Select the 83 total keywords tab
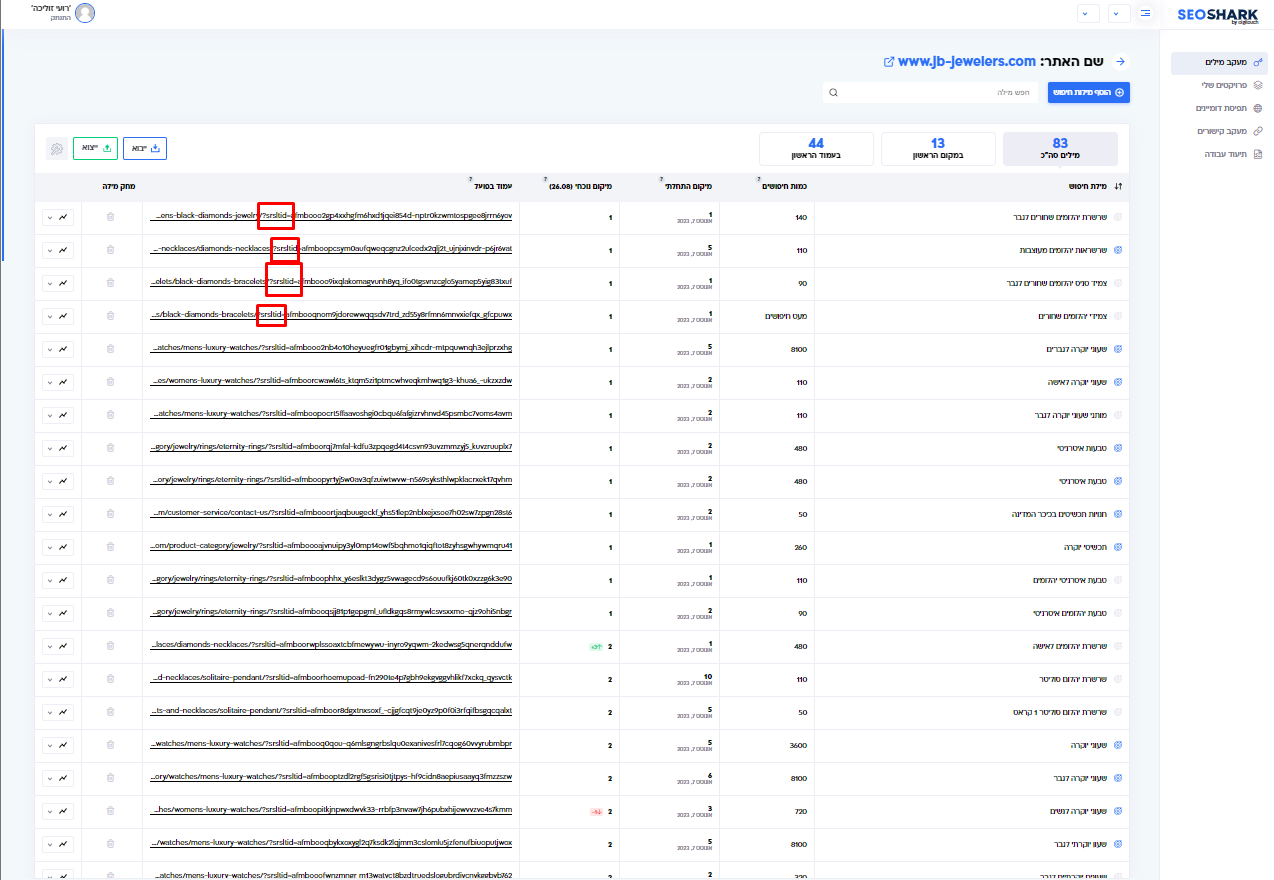1274x880 pixels. 1060,149
